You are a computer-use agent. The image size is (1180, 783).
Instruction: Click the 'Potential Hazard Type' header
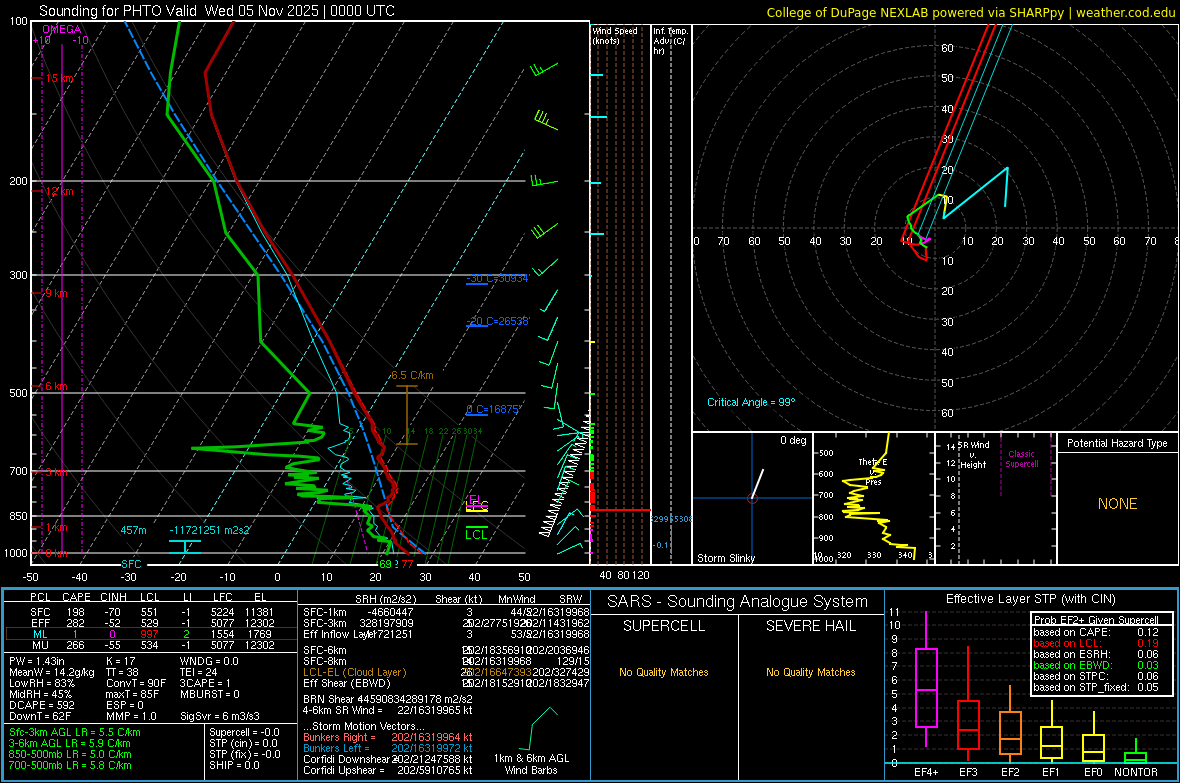(x=1118, y=443)
